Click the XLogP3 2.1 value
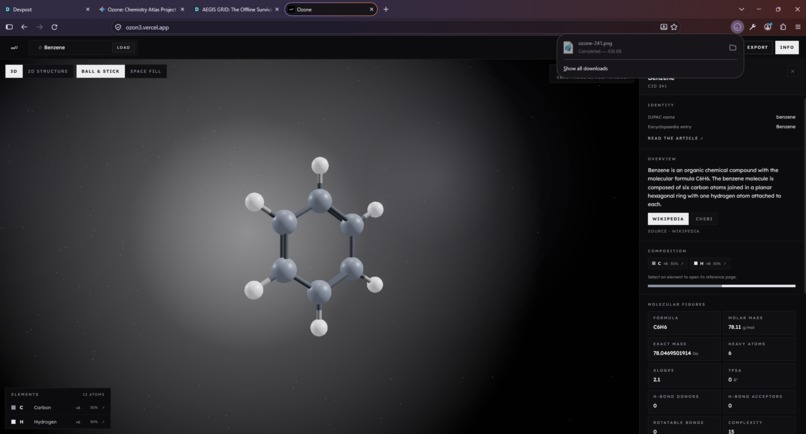This screenshot has width=806, height=434. pos(656,379)
